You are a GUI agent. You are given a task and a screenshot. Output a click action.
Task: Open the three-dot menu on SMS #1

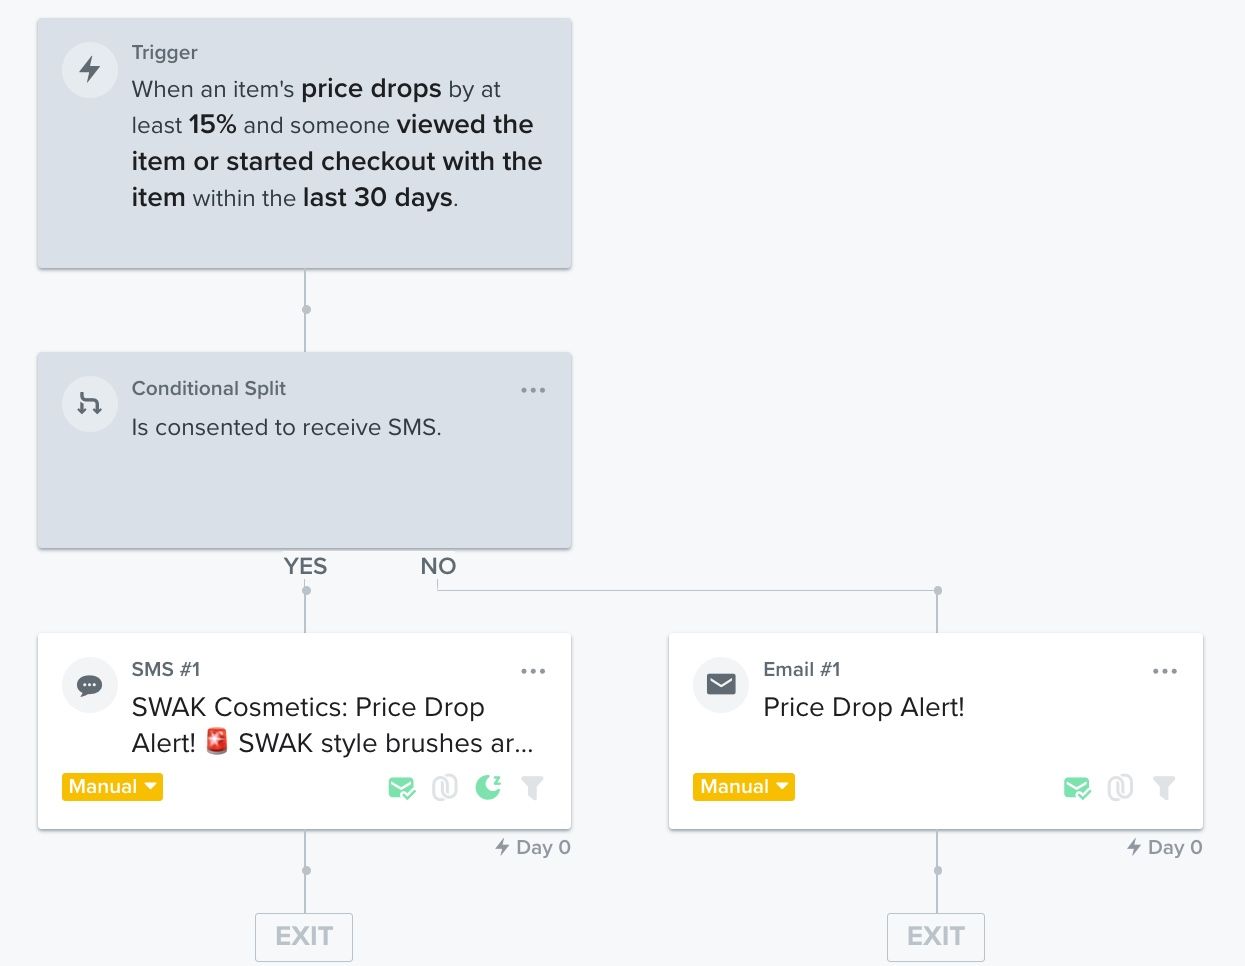(533, 671)
